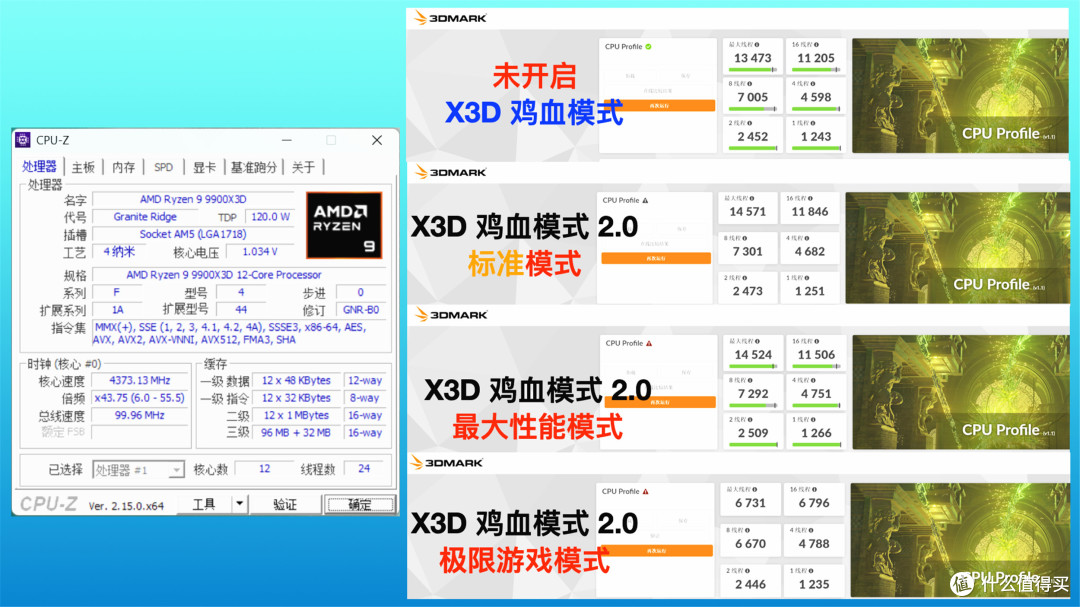Click the score card showing 4 598

pyautogui.click(x=816, y=95)
